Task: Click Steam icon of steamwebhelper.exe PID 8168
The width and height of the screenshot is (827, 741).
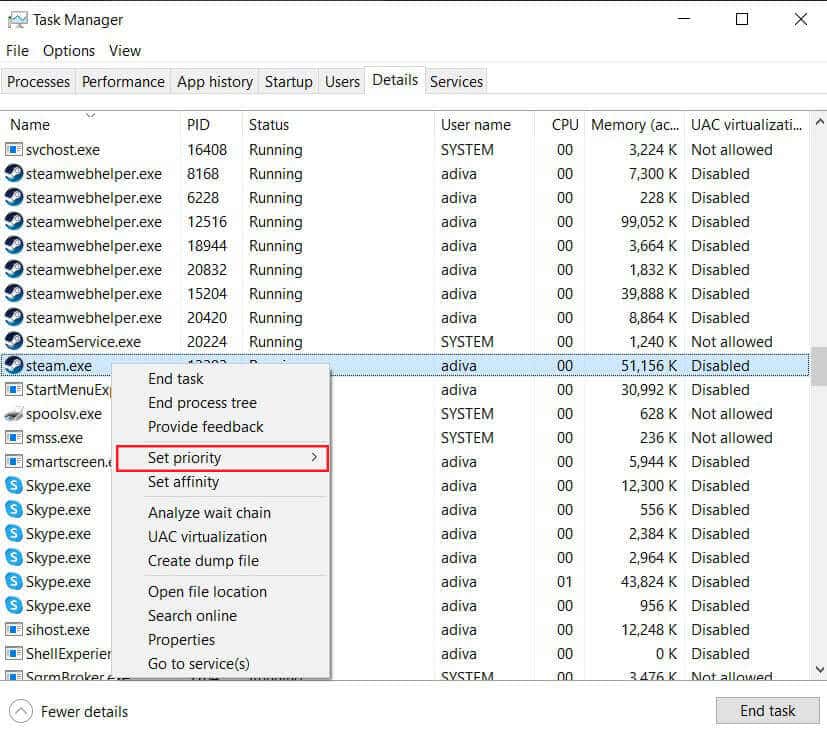Action: pos(14,174)
